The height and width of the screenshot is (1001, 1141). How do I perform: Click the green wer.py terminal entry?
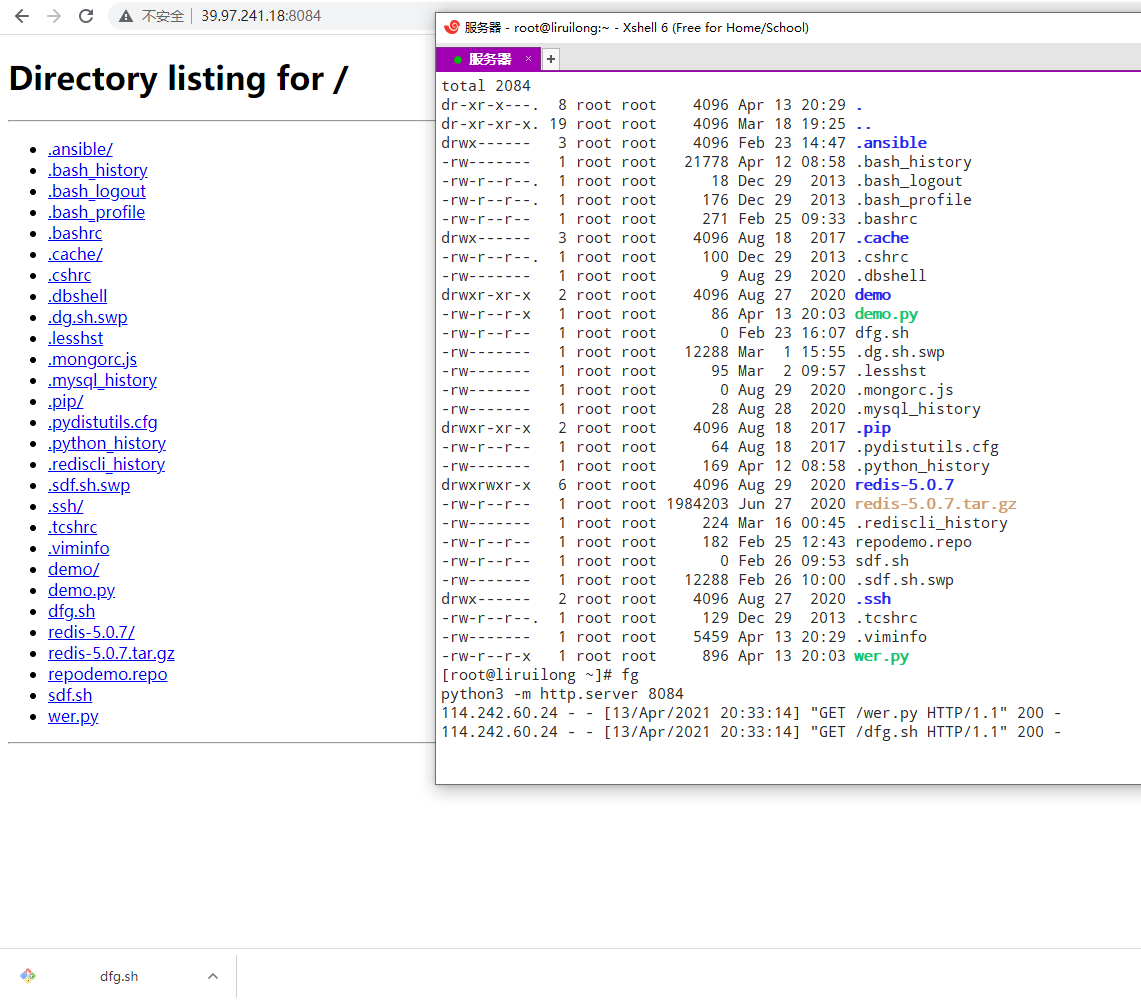click(x=881, y=656)
